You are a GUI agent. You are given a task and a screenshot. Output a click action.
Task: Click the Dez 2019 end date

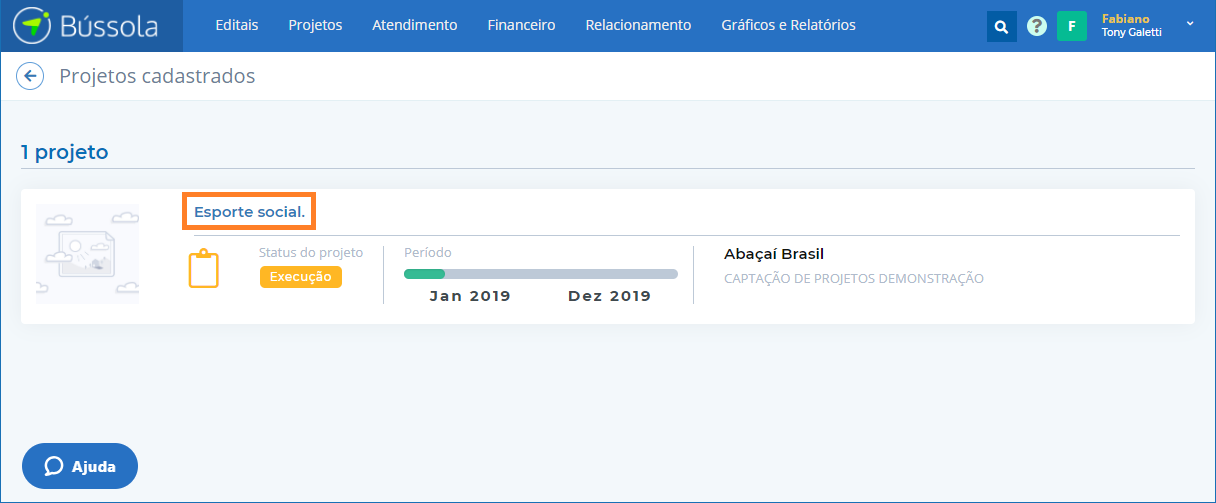(609, 296)
